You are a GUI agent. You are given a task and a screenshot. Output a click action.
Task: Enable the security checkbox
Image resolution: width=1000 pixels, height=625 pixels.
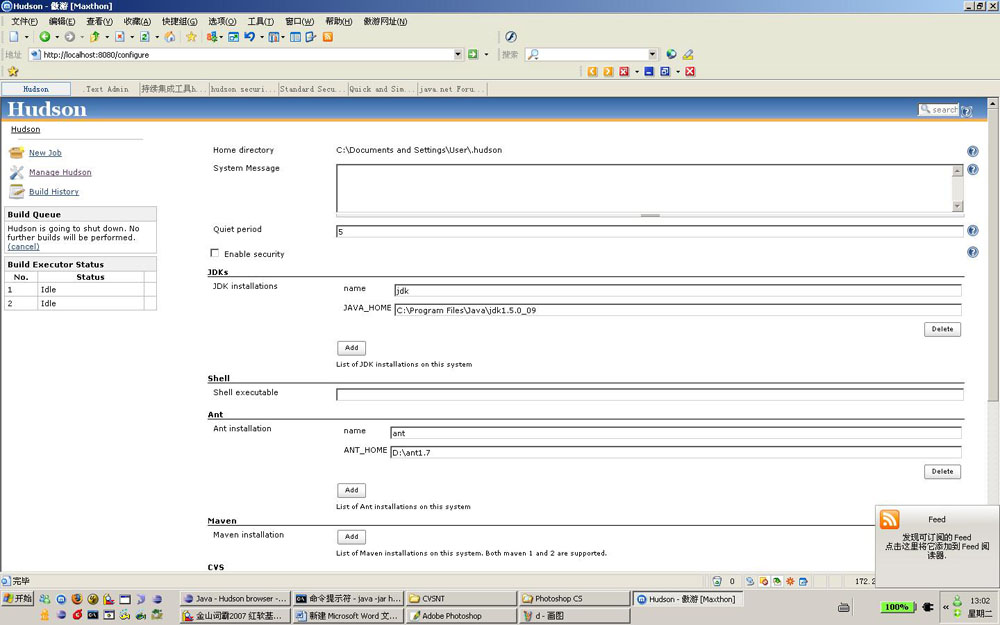(214, 253)
